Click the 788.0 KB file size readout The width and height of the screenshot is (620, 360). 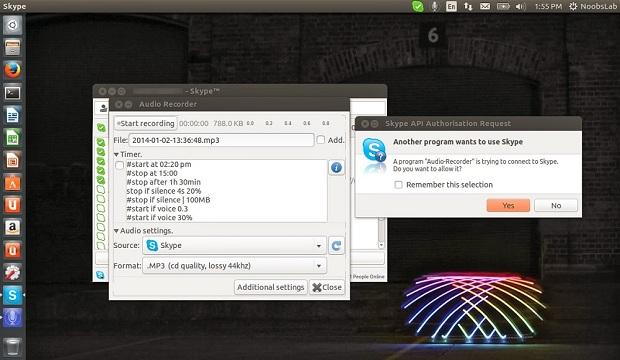228,123
